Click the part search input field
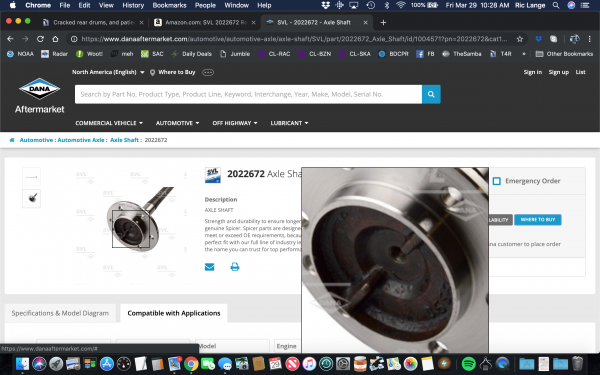Image resolution: width=600 pixels, height=375 pixels. 248,94
